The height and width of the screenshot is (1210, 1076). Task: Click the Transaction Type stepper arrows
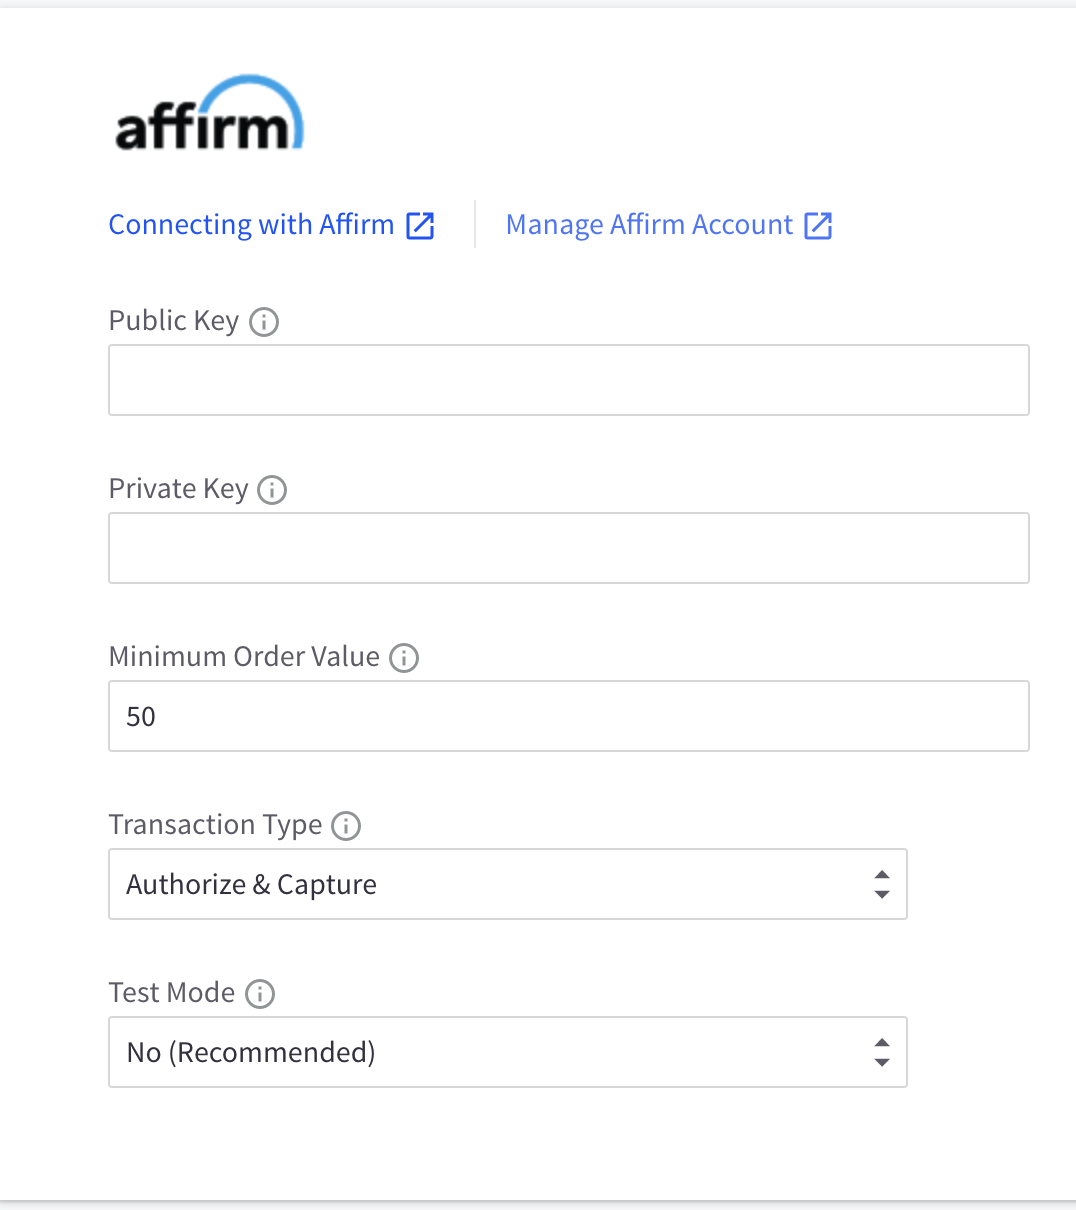click(x=881, y=884)
